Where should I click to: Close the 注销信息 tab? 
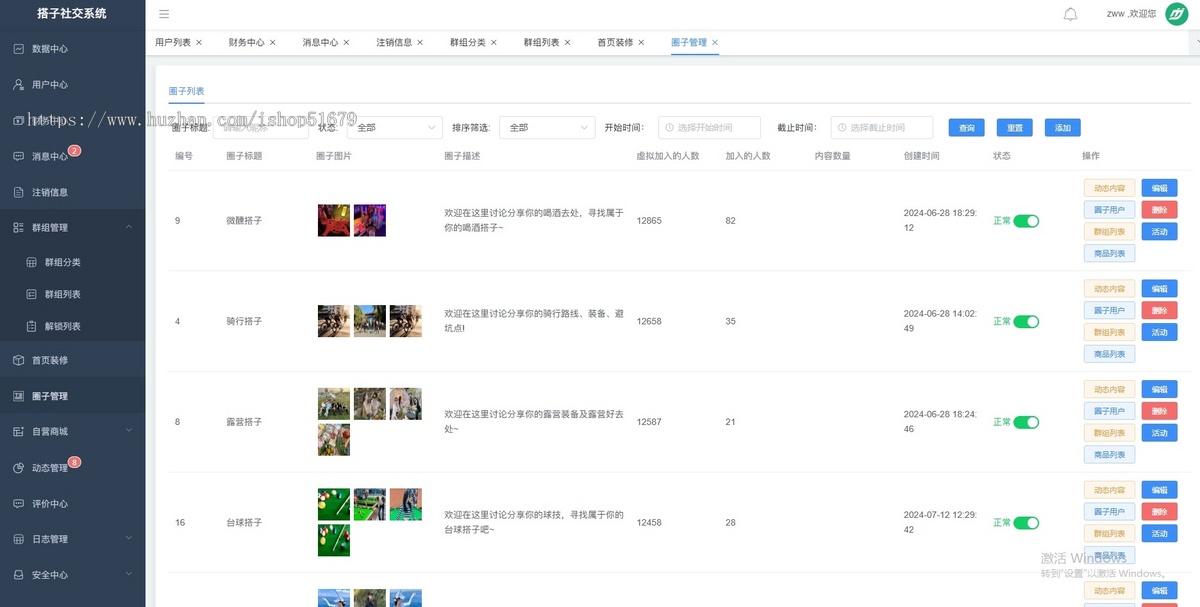pos(420,42)
